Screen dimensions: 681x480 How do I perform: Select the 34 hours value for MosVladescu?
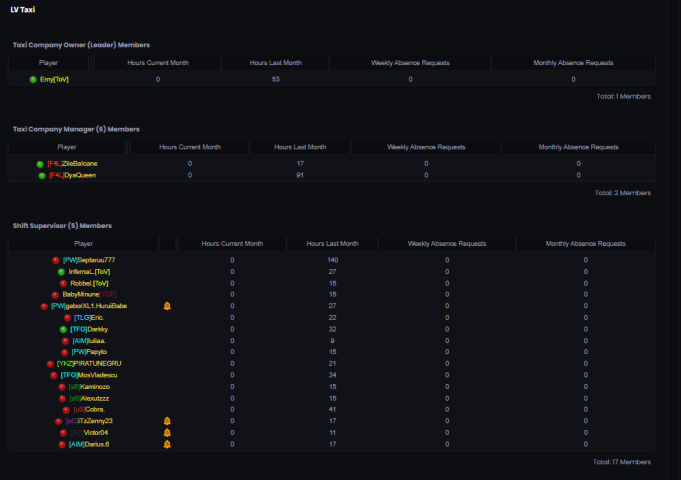click(333, 375)
